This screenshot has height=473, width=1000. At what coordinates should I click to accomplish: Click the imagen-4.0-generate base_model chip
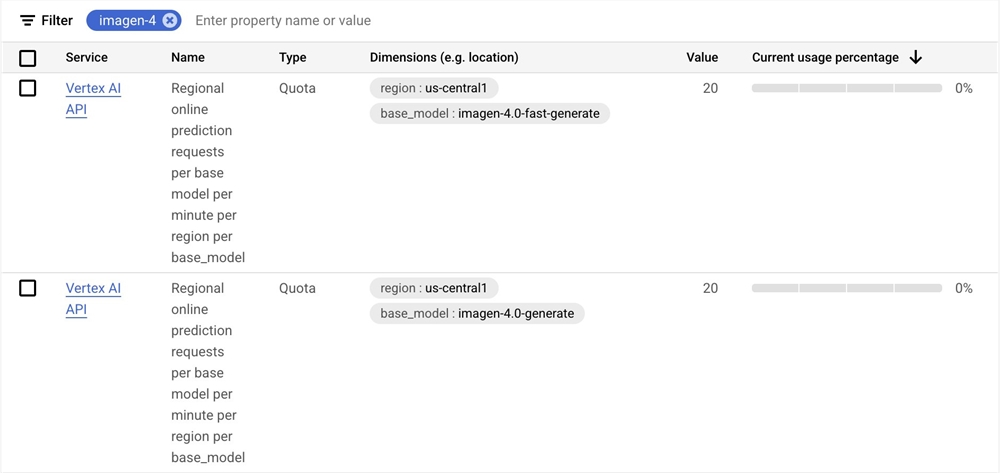pos(477,314)
